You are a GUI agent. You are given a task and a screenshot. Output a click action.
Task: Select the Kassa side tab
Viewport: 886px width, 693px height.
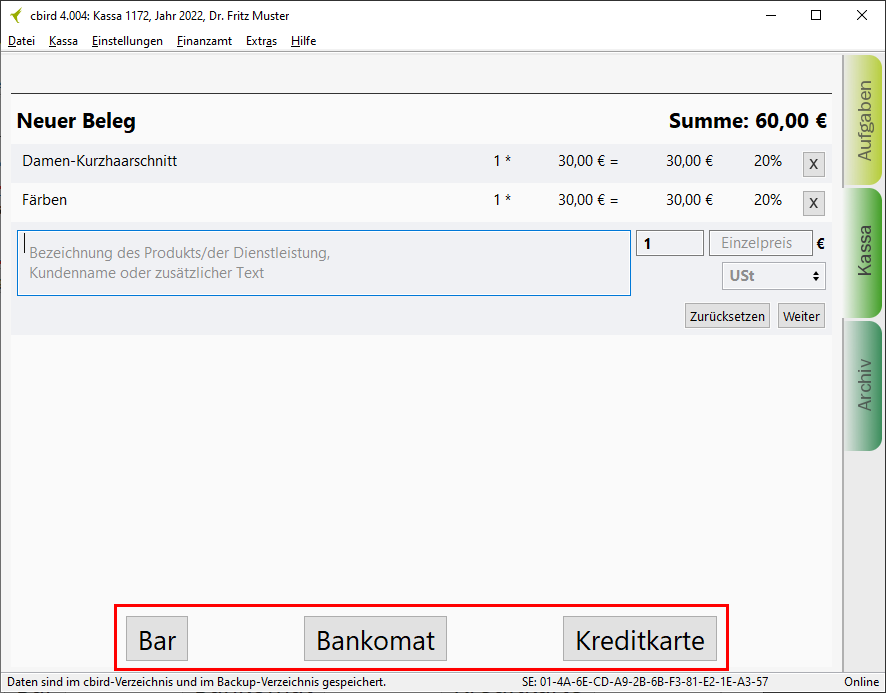pos(863,251)
